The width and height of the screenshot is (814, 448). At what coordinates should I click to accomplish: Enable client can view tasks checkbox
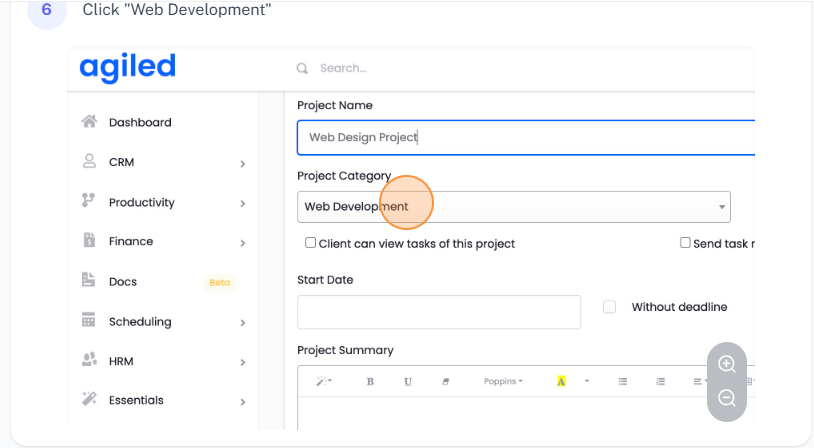pos(311,243)
